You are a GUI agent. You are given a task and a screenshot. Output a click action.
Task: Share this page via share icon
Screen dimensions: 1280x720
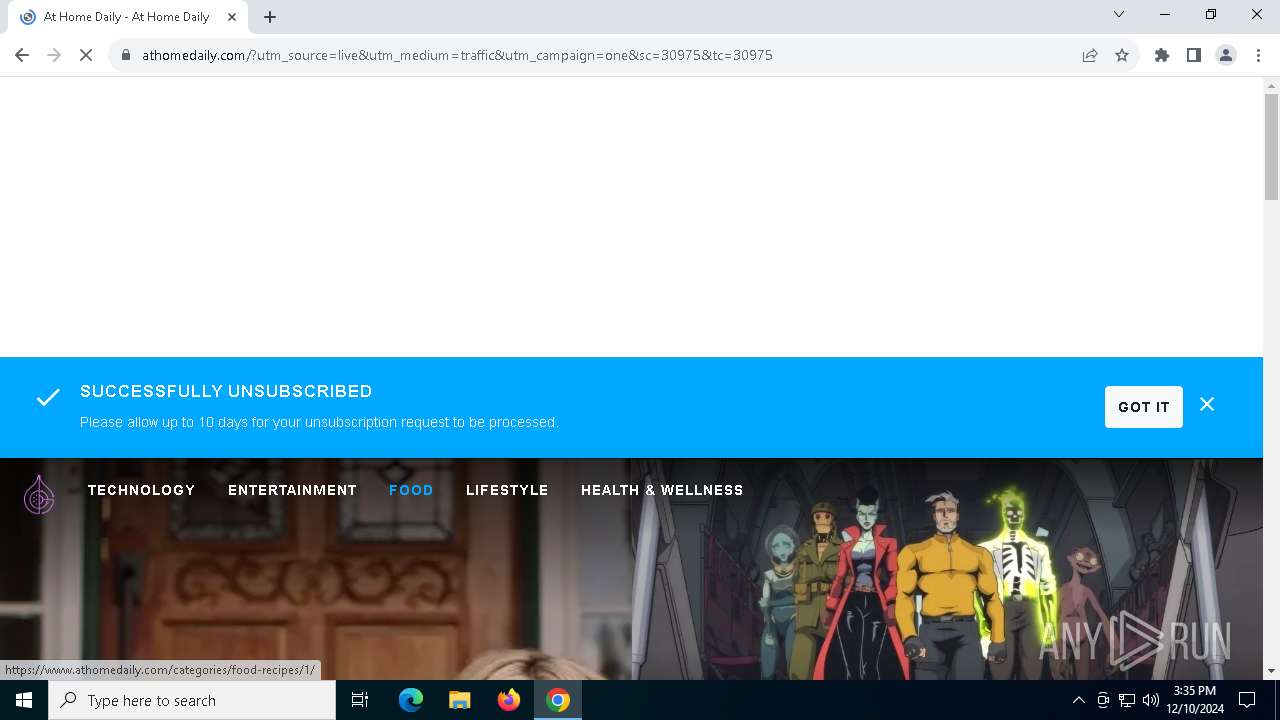click(x=1090, y=55)
